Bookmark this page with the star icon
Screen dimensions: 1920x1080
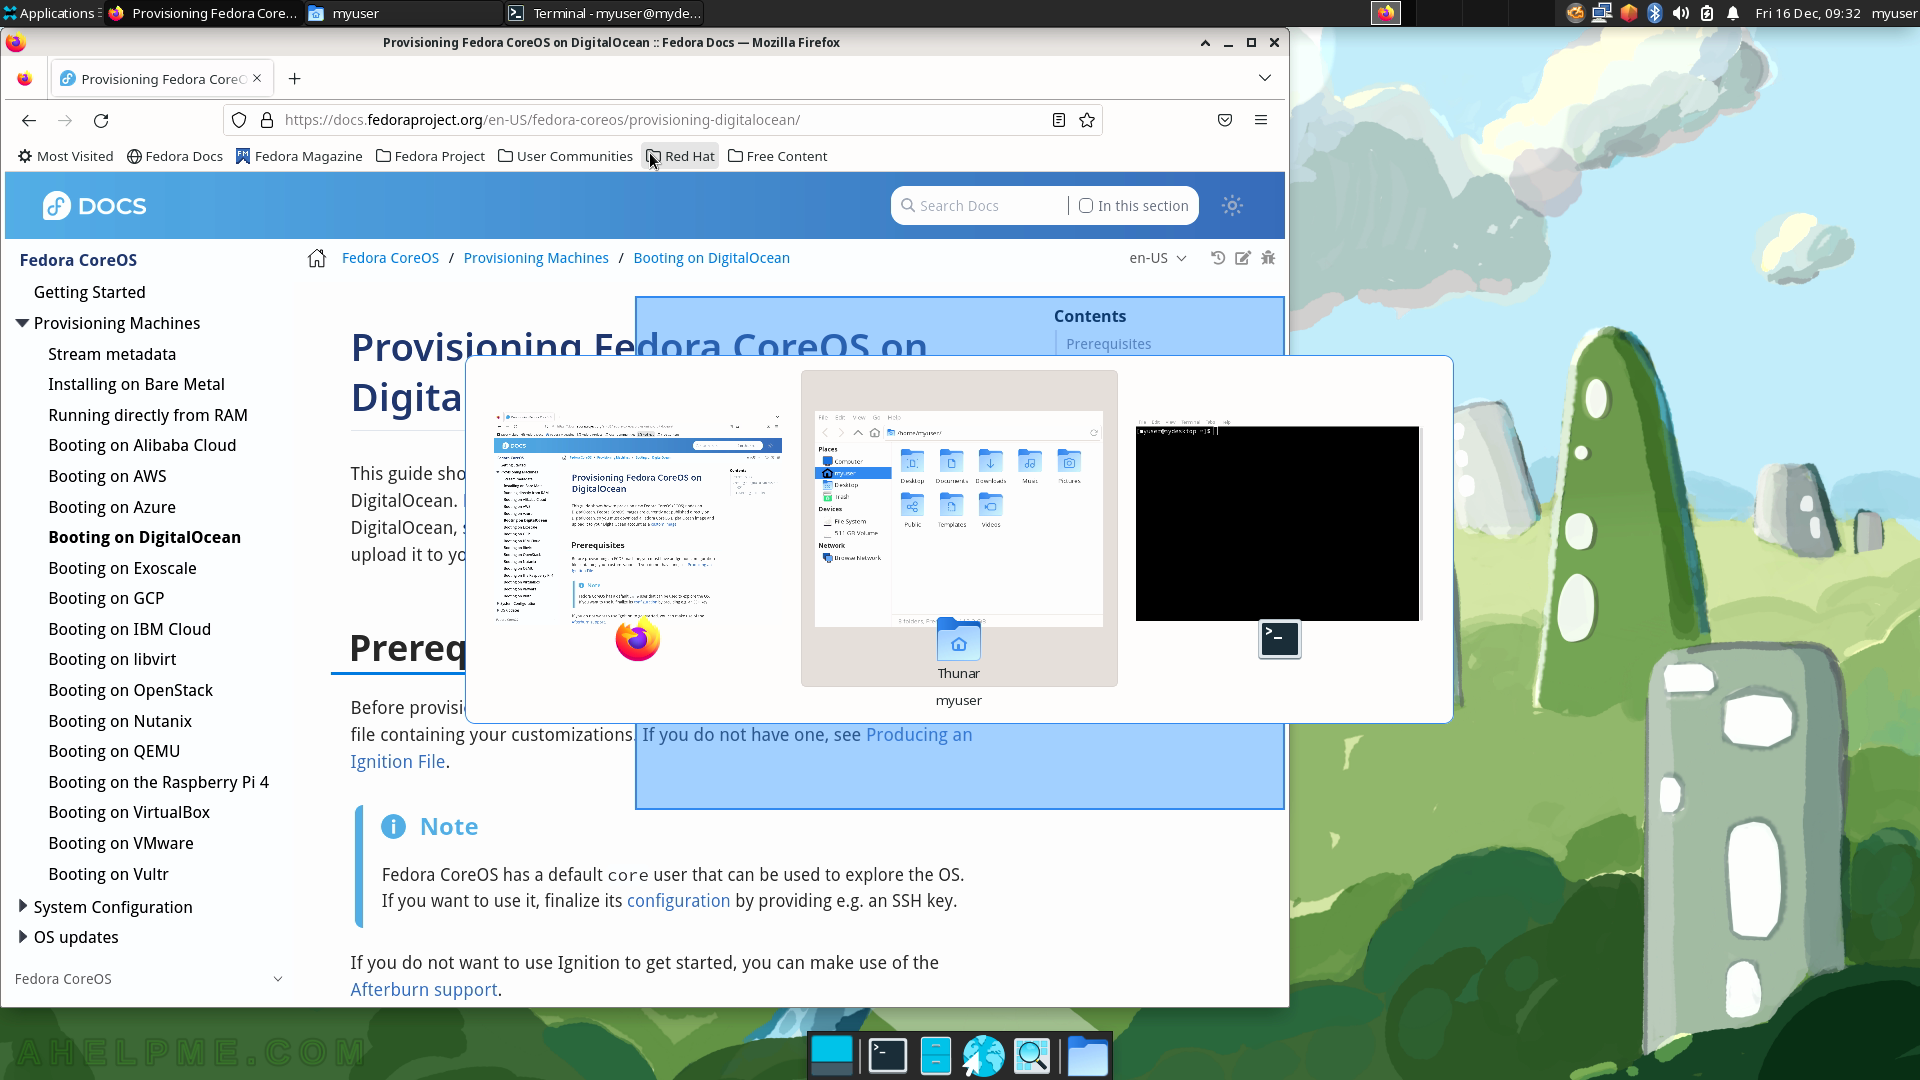click(1087, 120)
